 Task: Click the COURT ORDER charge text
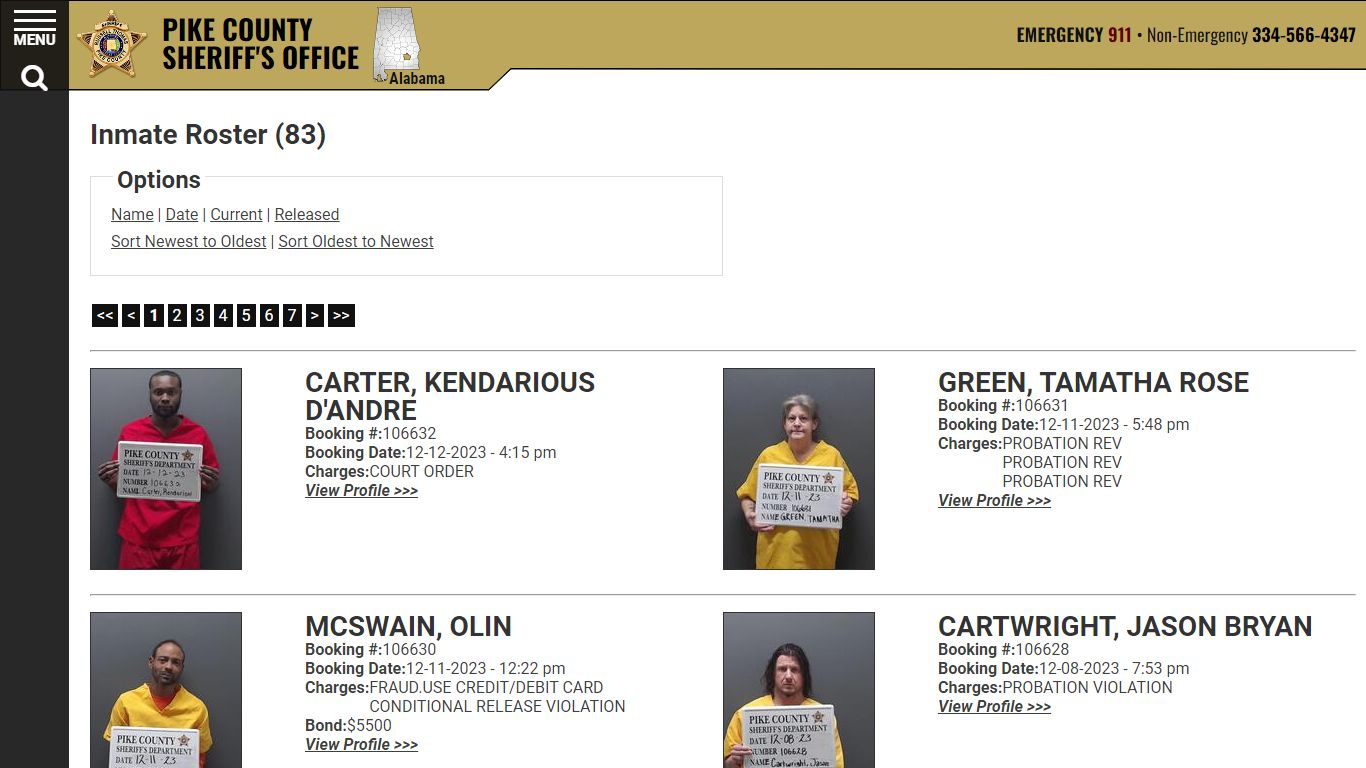coord(421,471)
